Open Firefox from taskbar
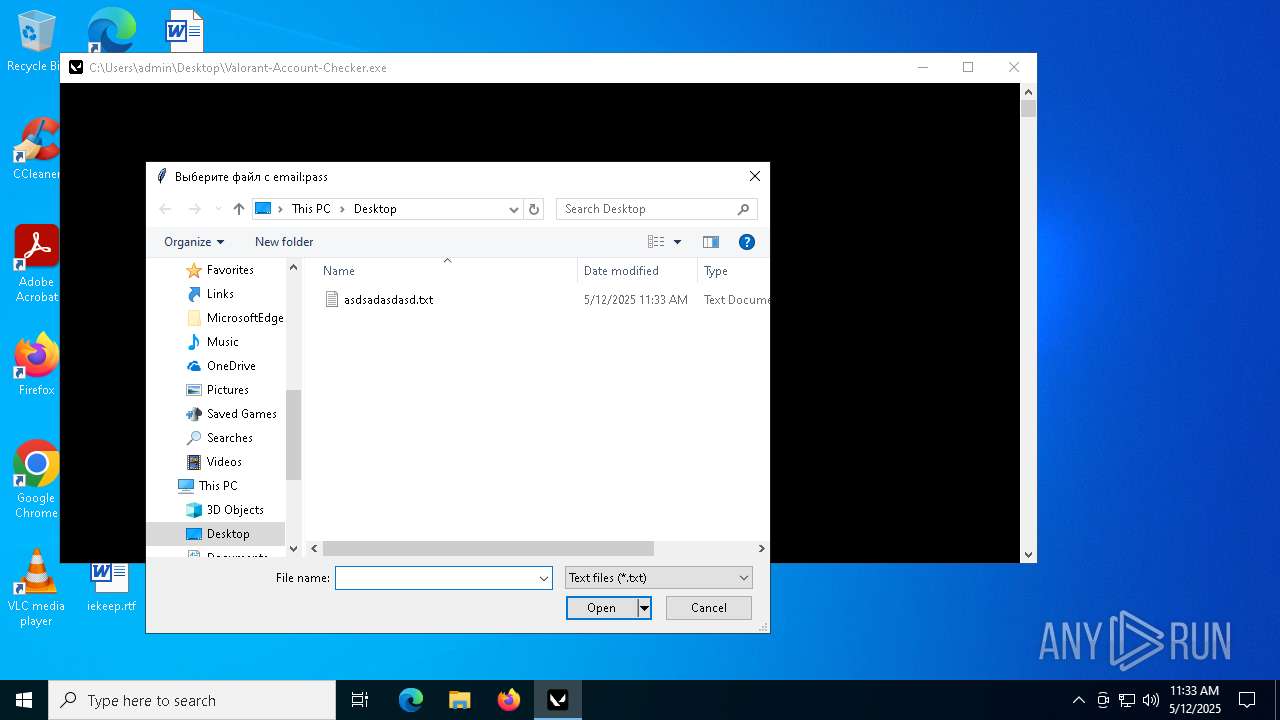The image size is (1280, 720). tap(509, 700)
